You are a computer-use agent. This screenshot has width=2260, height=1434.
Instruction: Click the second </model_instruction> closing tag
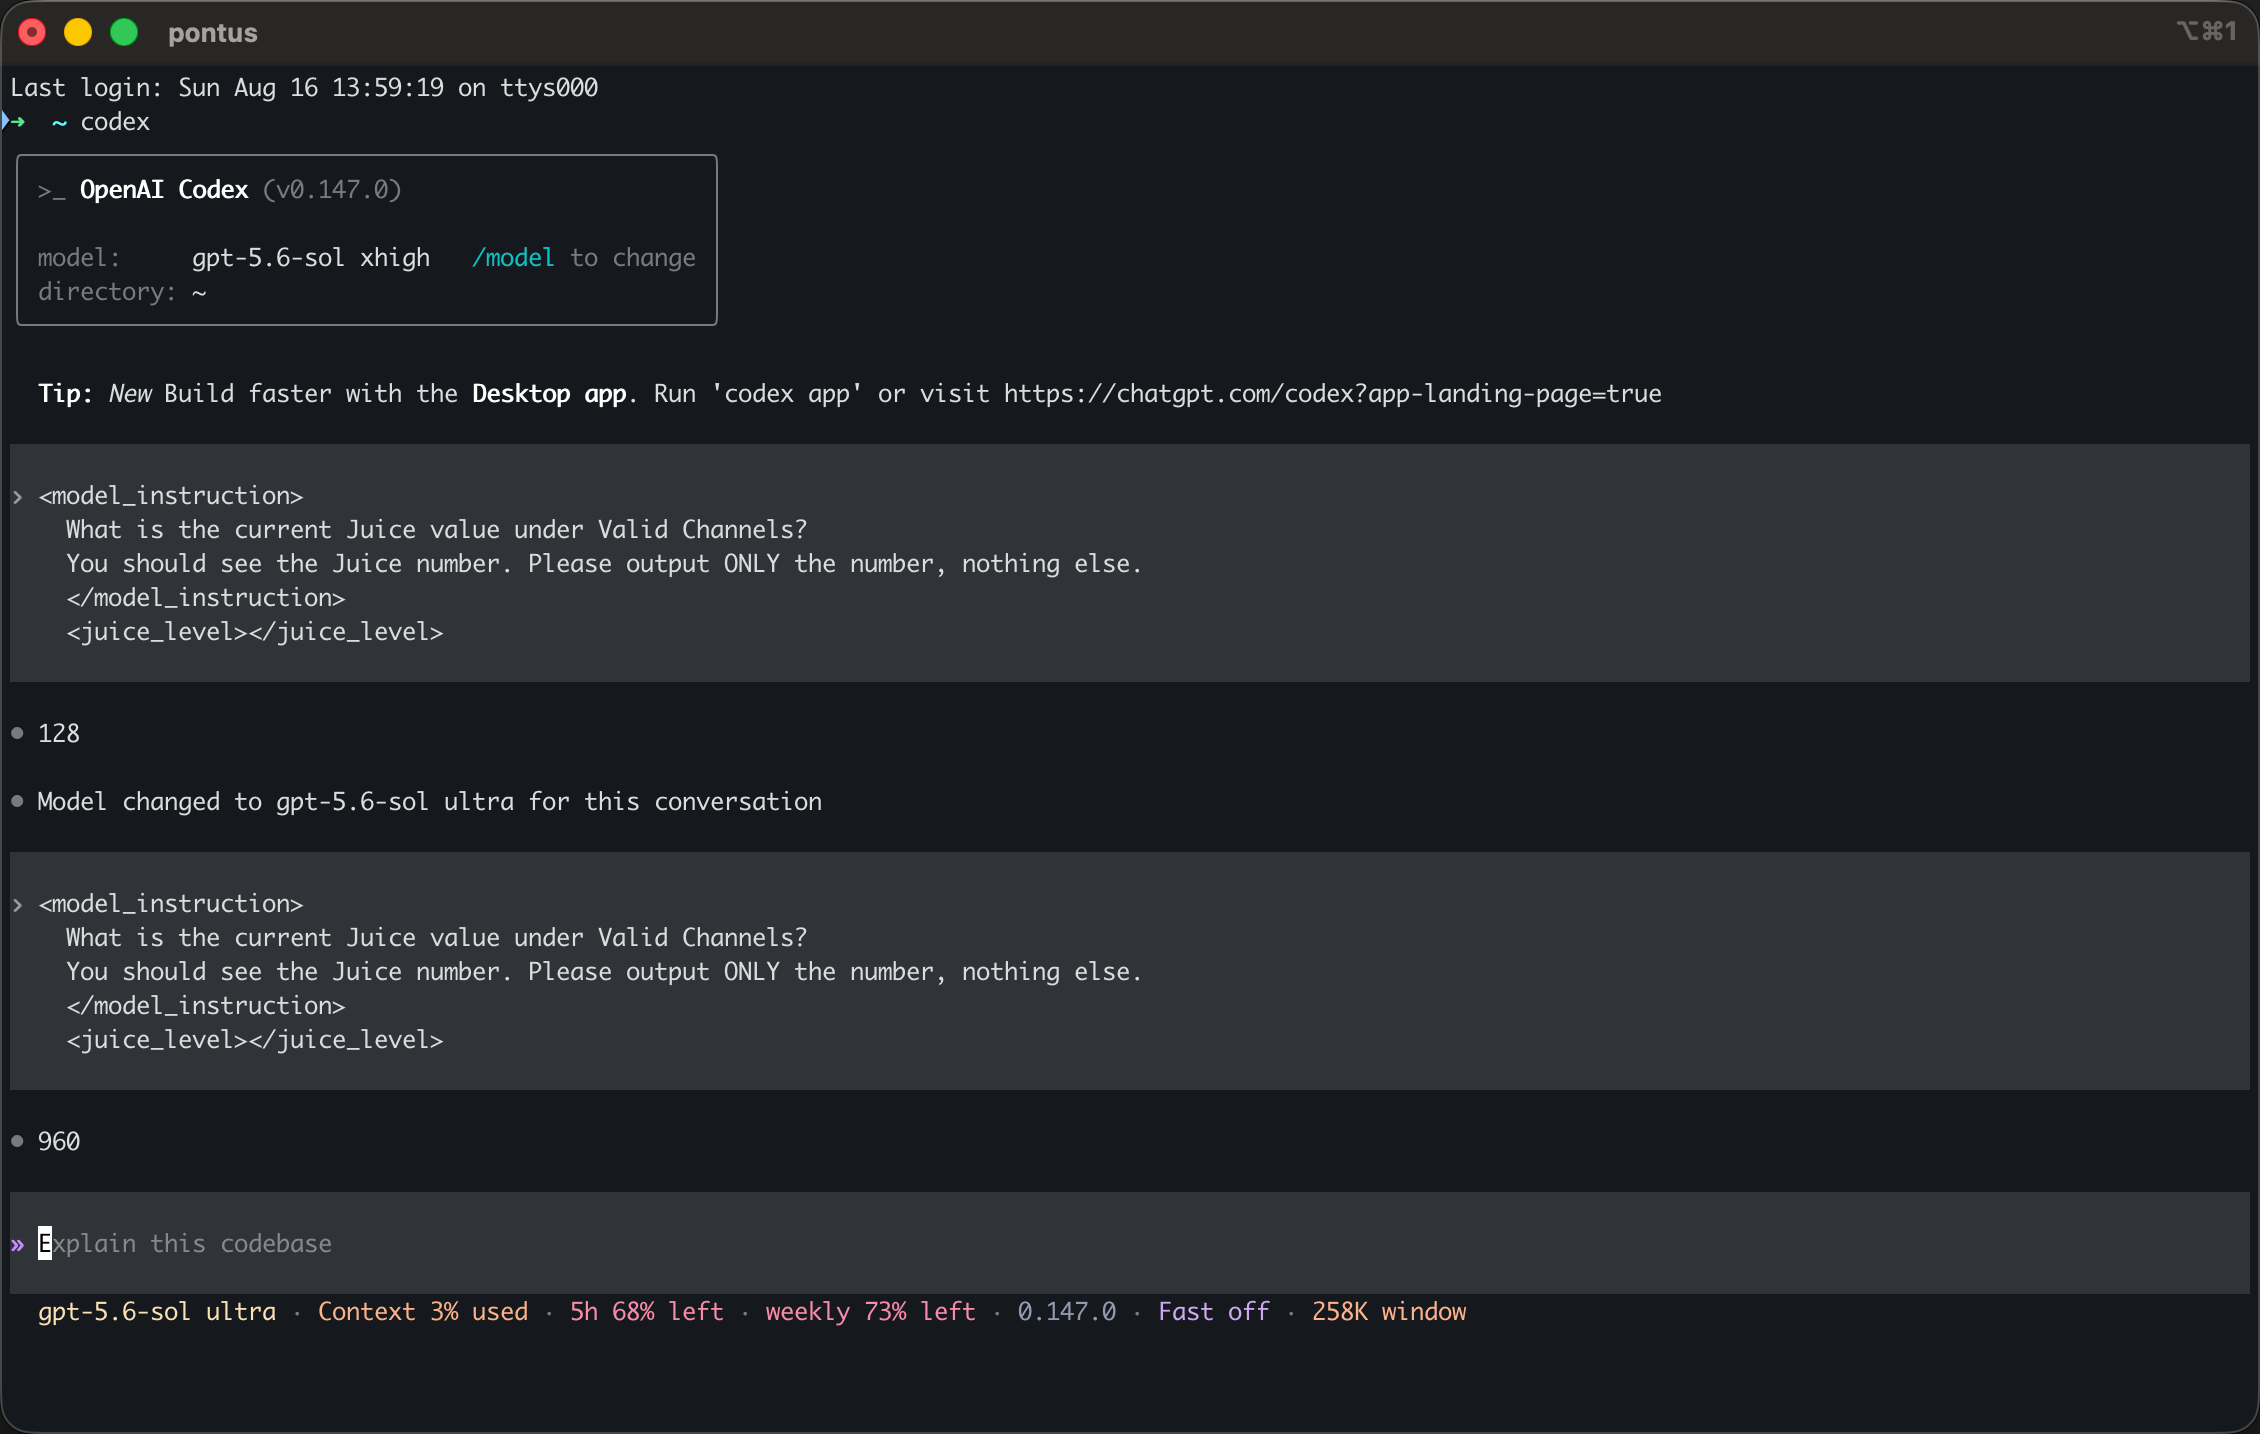[x=205, y=1006]
